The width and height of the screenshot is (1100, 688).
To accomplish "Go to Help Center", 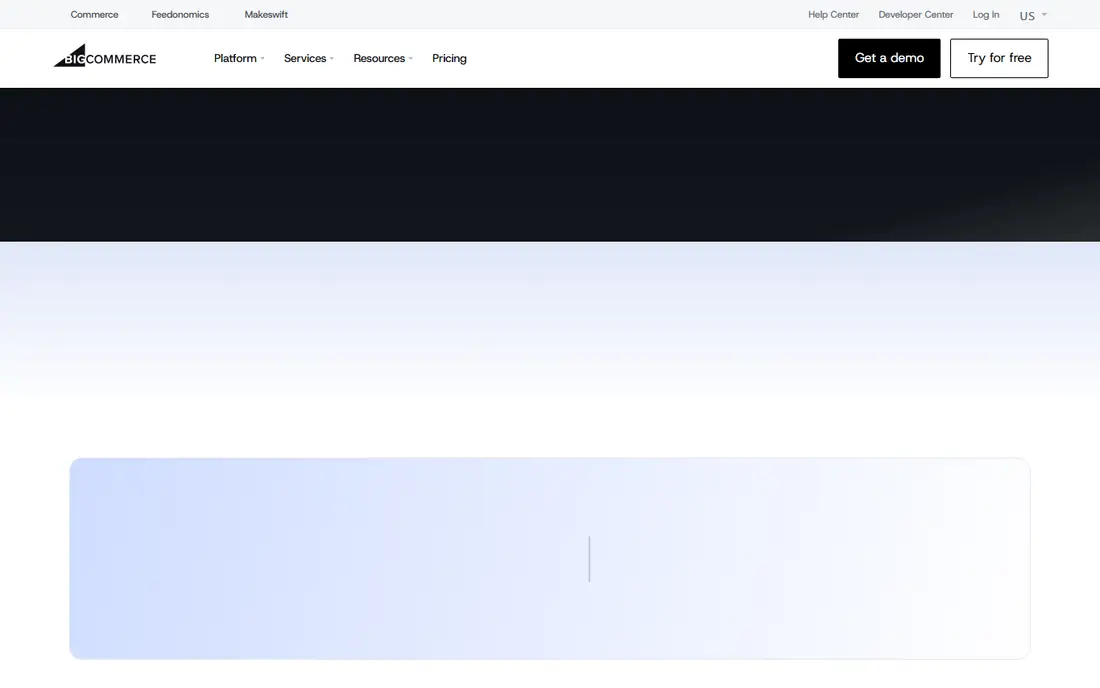I will 833,15.
